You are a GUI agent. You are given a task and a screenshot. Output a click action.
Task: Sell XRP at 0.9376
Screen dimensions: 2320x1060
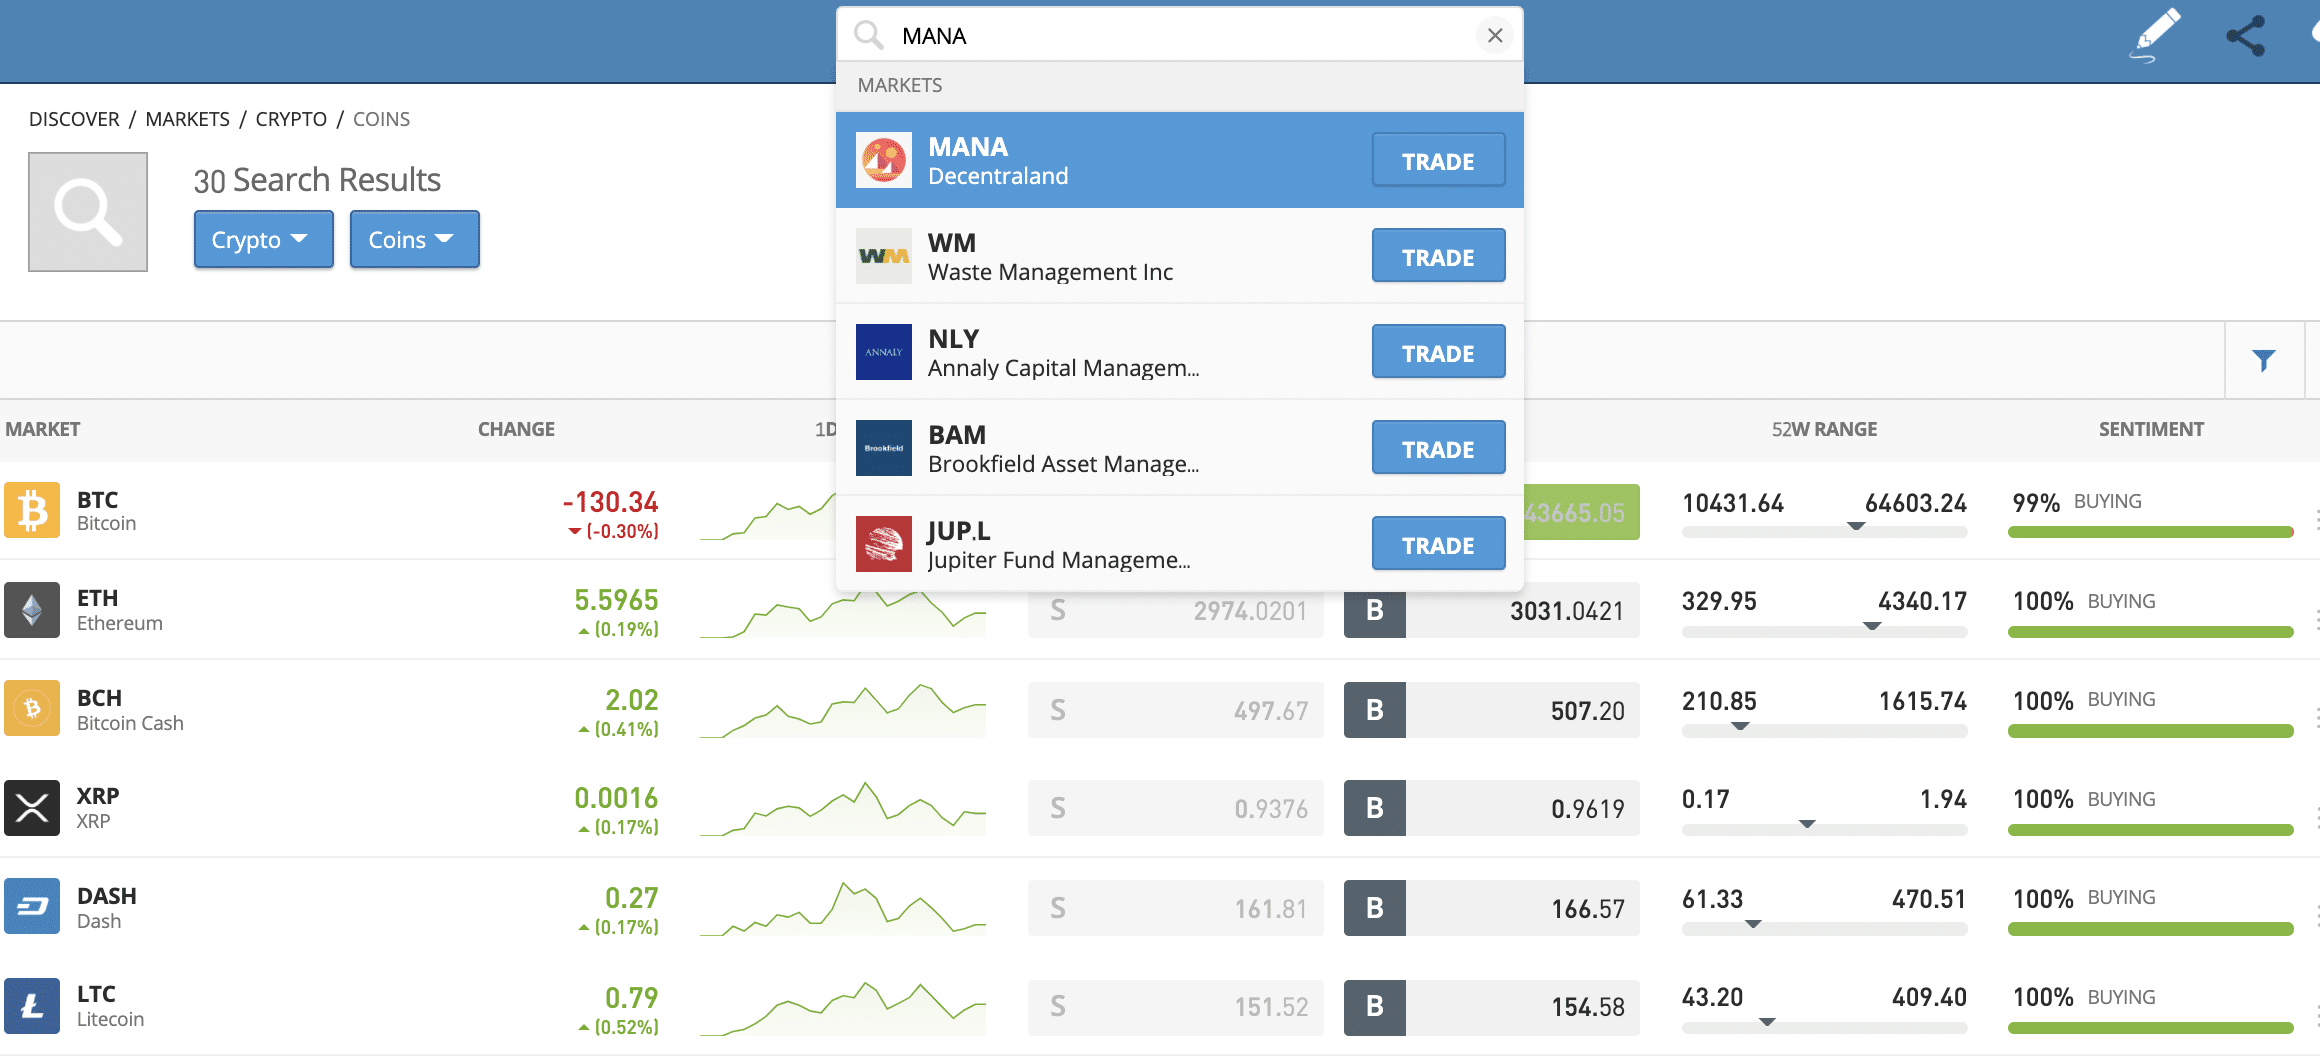coord(1176,808)
